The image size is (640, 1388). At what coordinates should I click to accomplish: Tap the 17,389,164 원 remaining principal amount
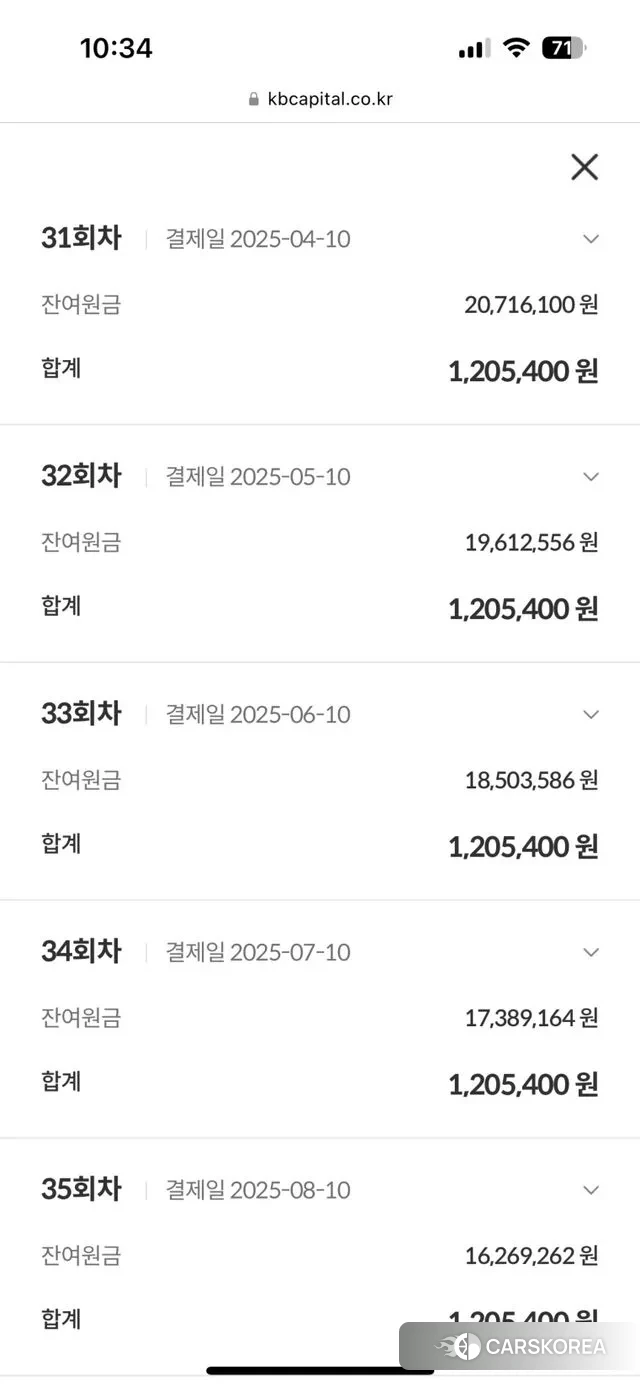[x=531, y=1019]
